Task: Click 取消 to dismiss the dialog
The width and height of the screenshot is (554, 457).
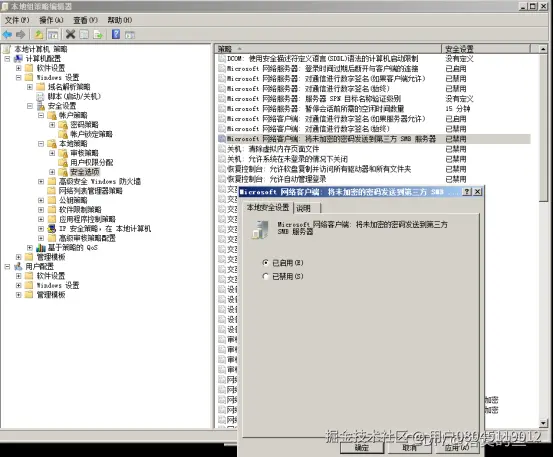Action: (x=409, y=447)
